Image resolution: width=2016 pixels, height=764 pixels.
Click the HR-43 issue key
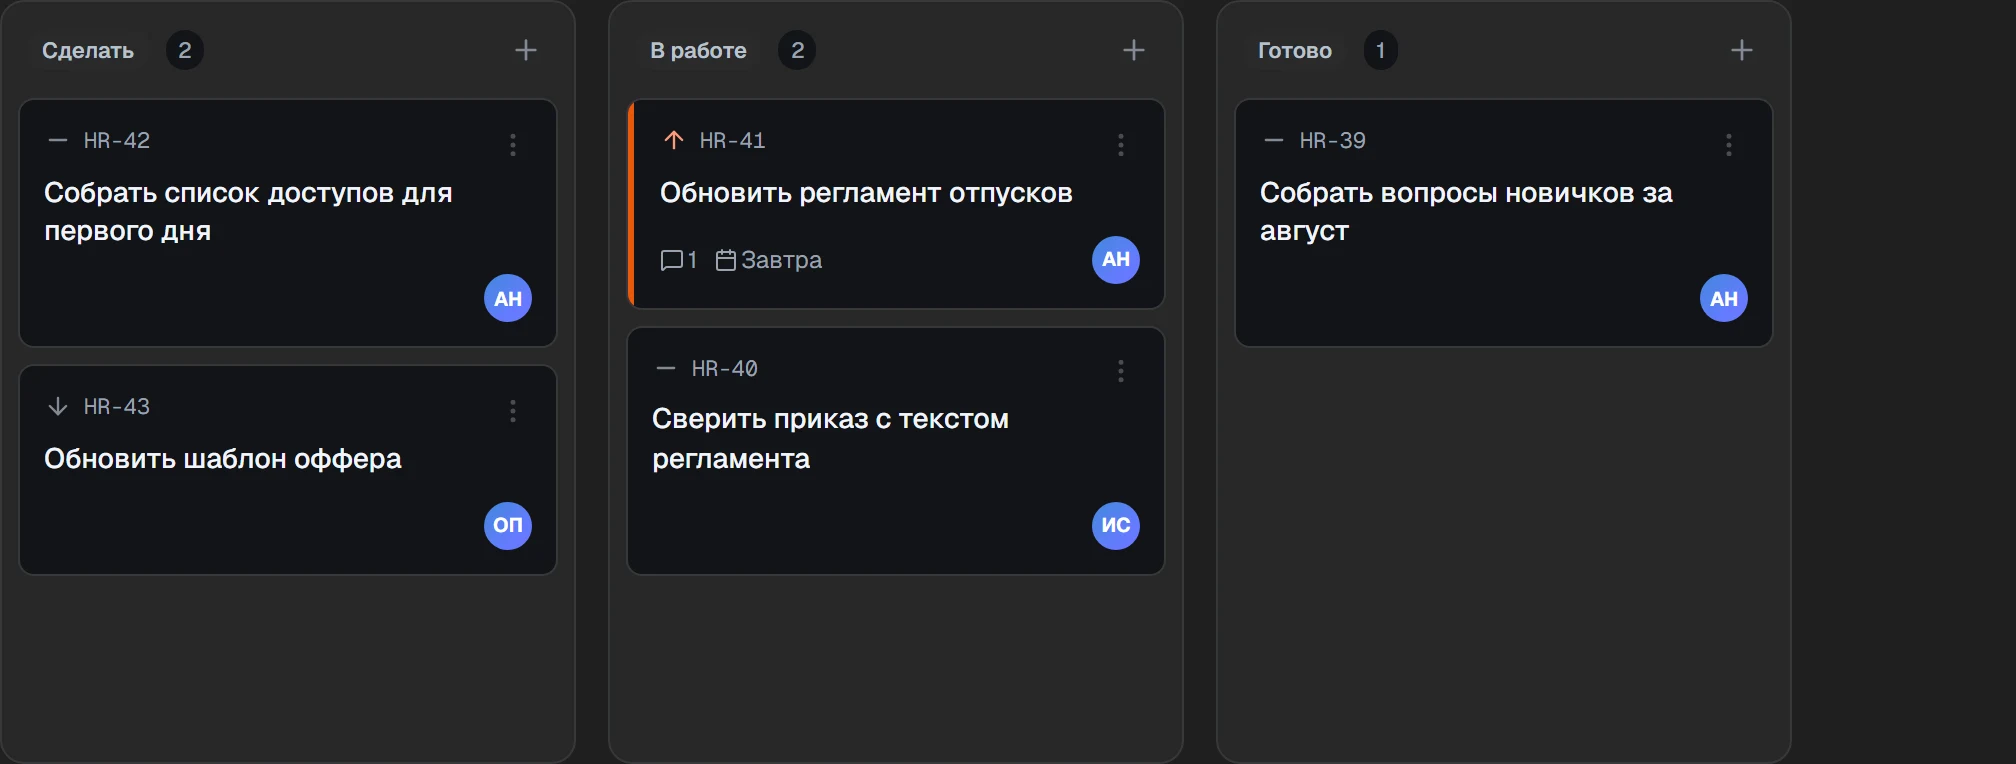pyautogui.click(x=117, y=407)
